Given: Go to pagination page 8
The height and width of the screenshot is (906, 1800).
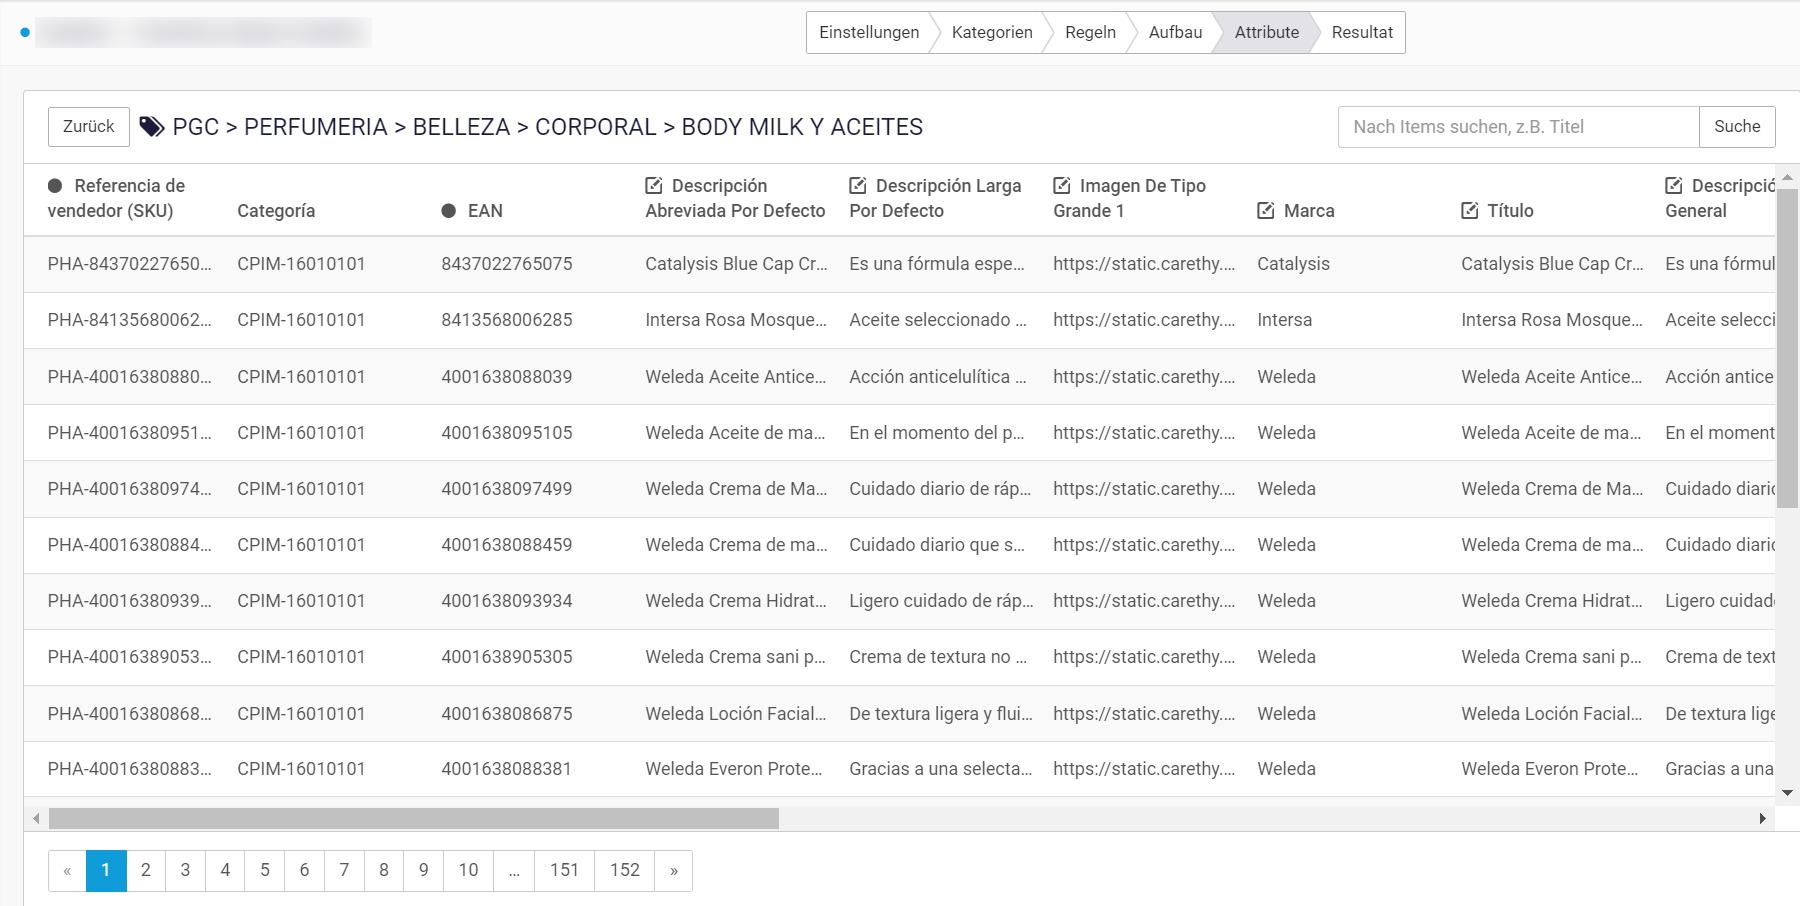Looking at the screenshot, I should (384, 870).
